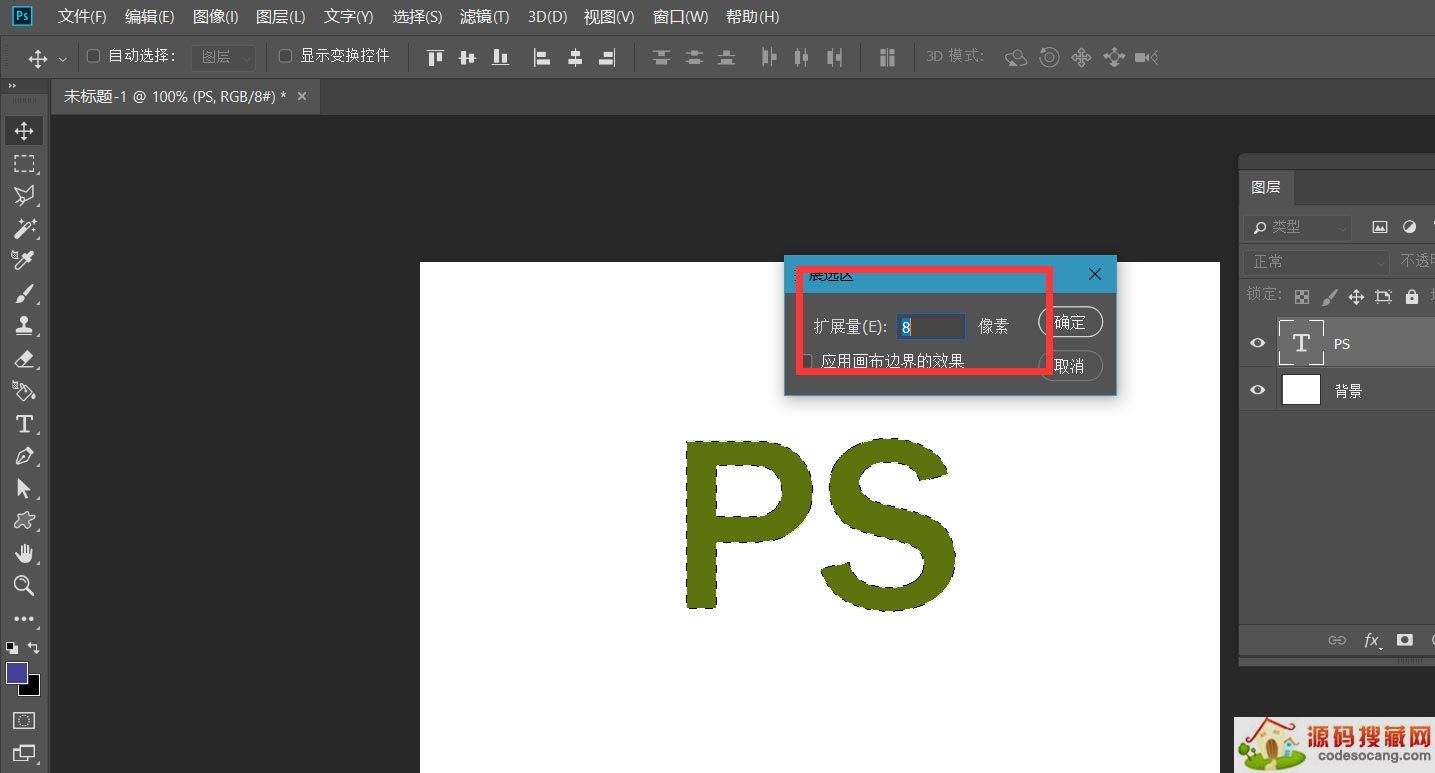The width and height of the screenshot is (1435, 773).
Task: Open the 选择(S) menu
Action: (417, 17)
